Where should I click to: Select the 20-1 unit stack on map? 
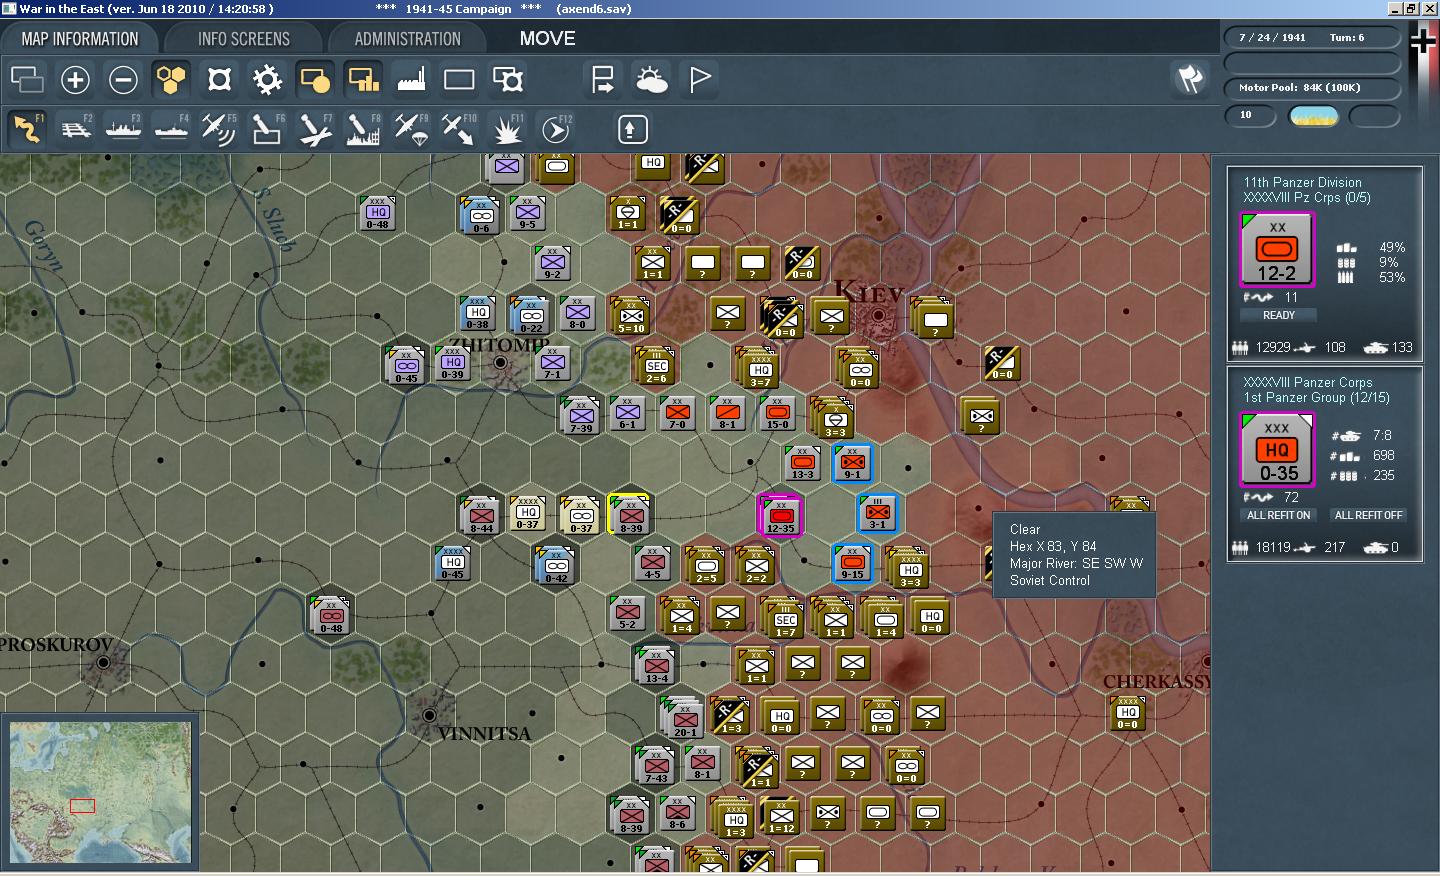684,717
